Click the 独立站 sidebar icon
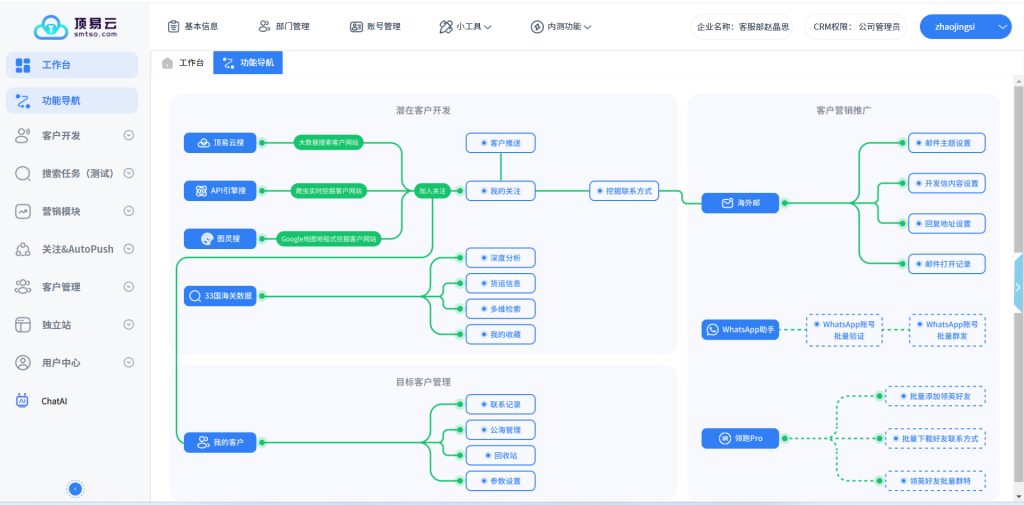Image resolution: width=1024 pixels, height=505 pixels. coord(23,325)
